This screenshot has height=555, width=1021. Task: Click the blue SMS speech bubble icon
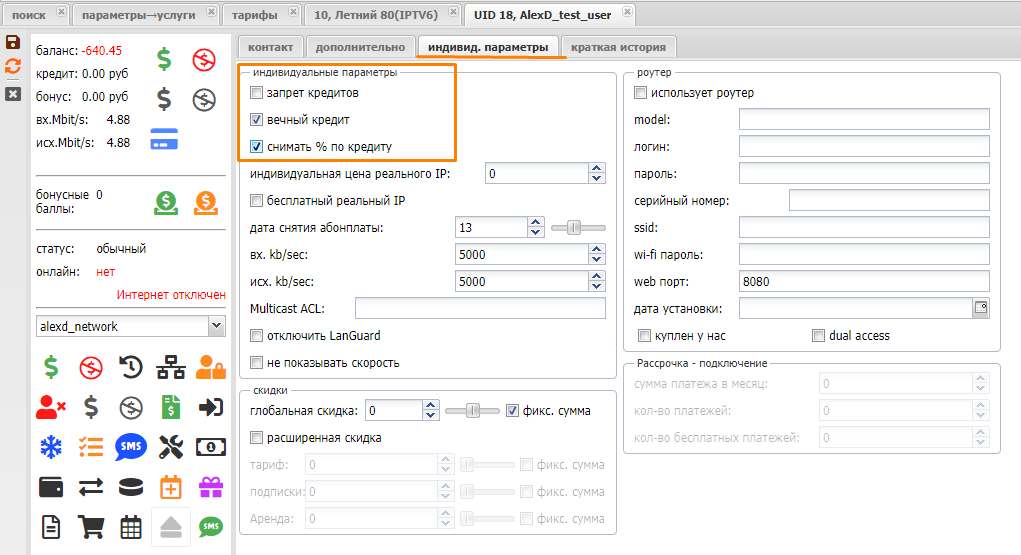point(131,447)
